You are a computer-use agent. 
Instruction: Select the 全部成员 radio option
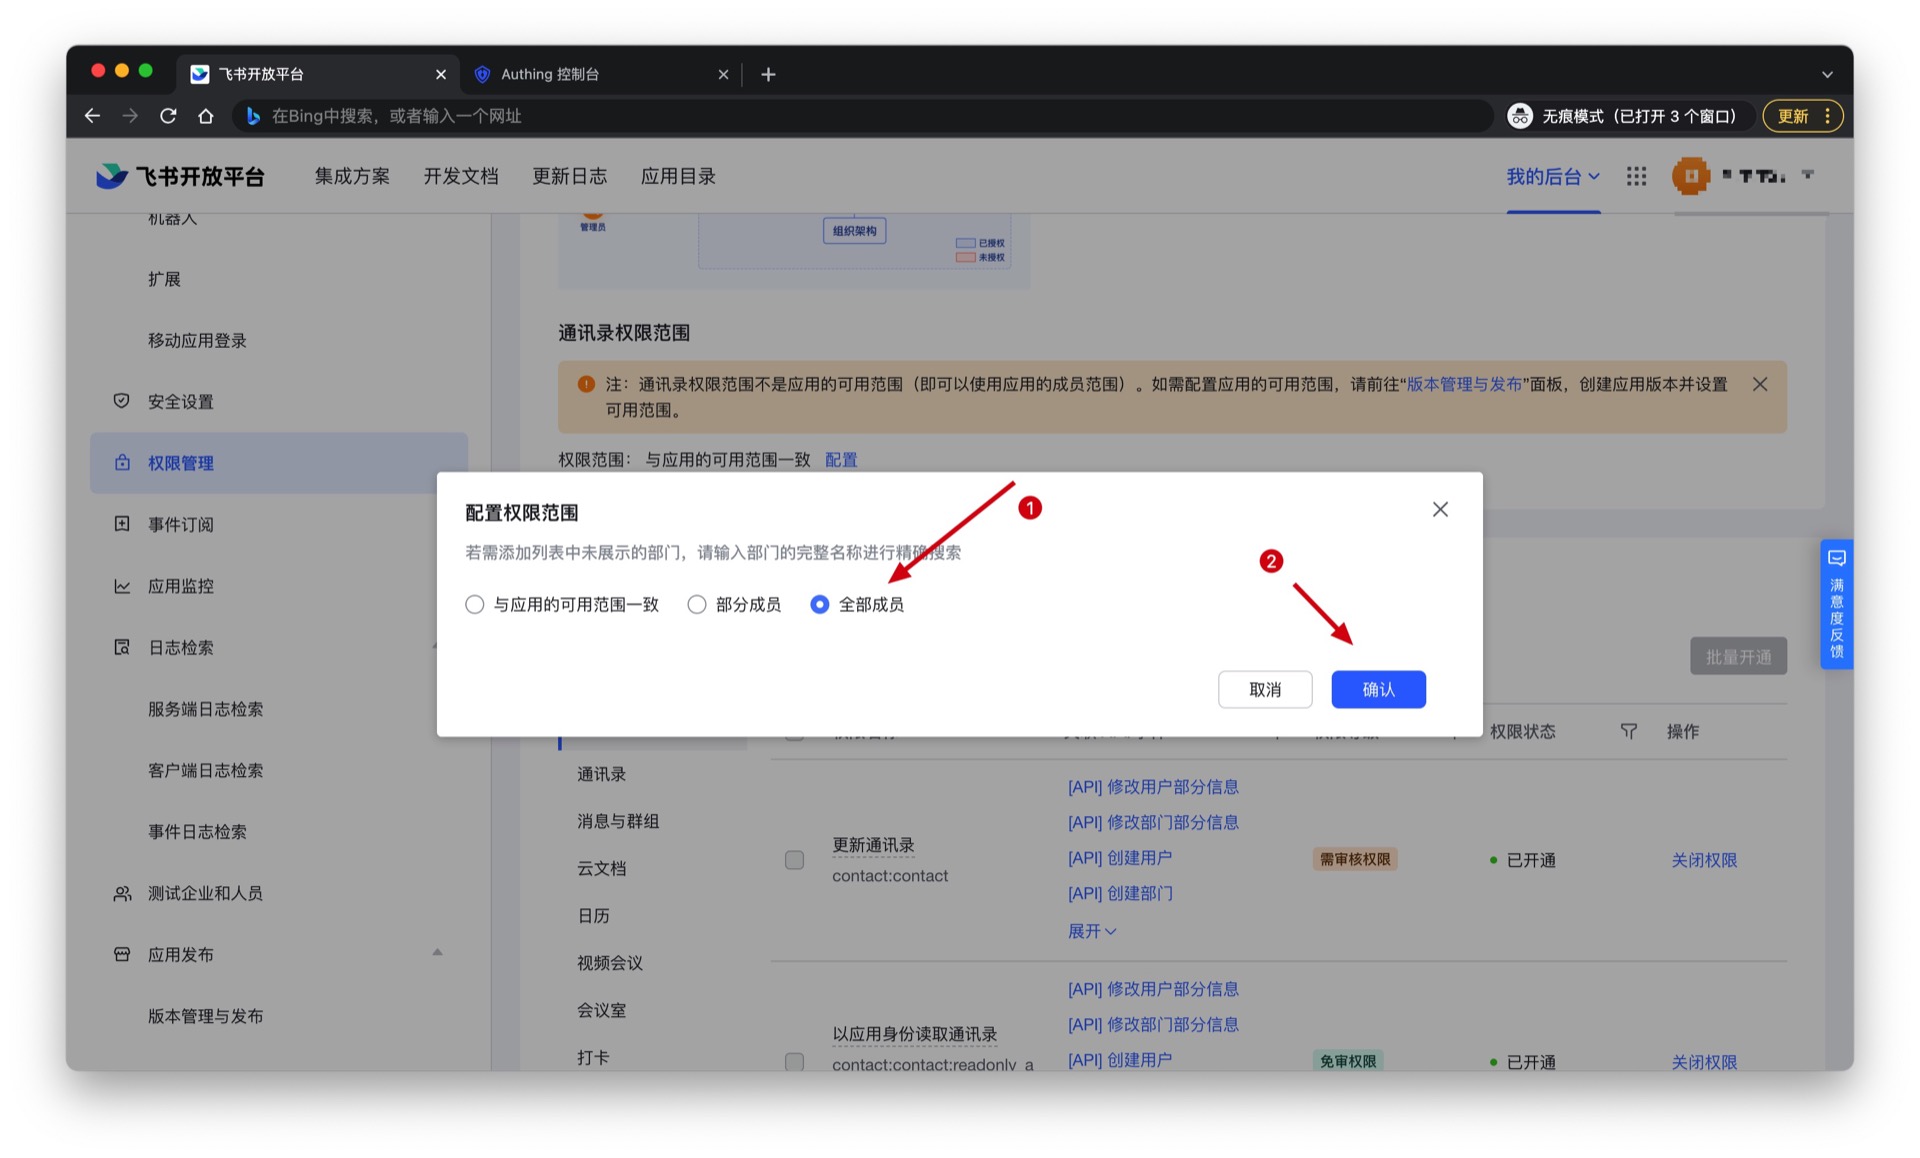click(x=819, y=604)
